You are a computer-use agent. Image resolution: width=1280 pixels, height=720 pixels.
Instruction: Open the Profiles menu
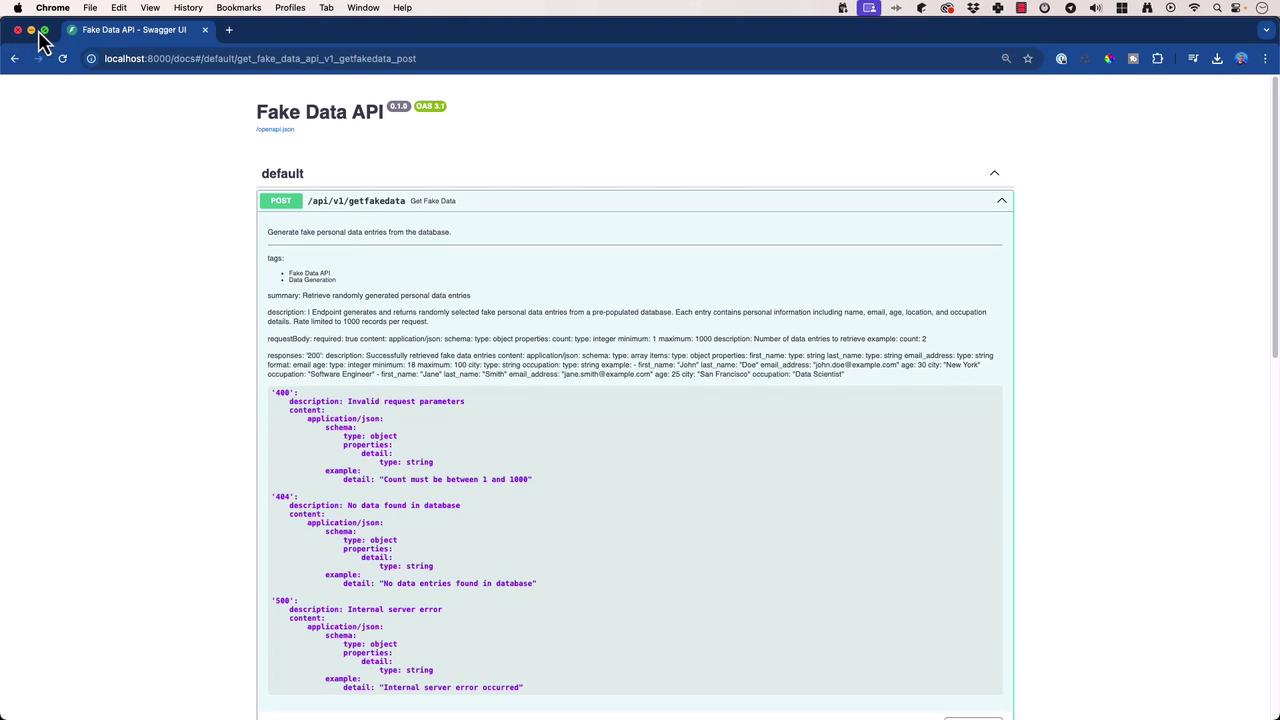coord(290,8)
